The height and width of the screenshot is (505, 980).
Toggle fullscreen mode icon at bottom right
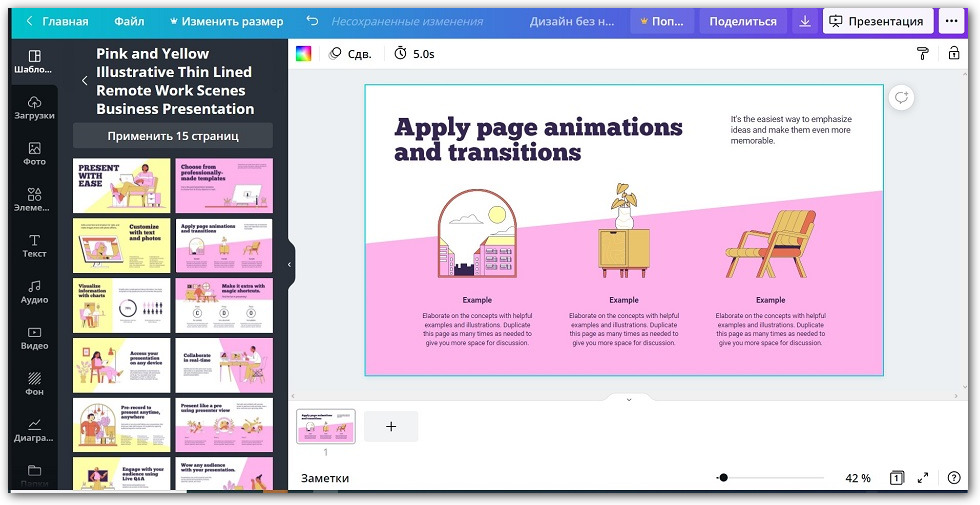pos(923,478)
